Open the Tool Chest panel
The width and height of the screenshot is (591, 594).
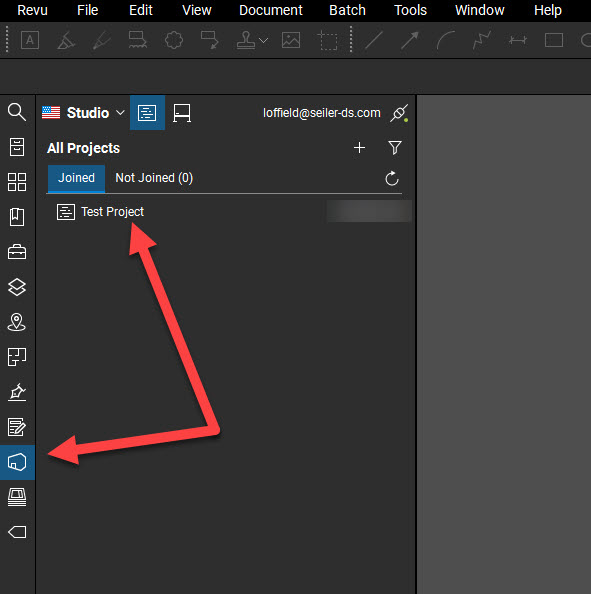17,252
